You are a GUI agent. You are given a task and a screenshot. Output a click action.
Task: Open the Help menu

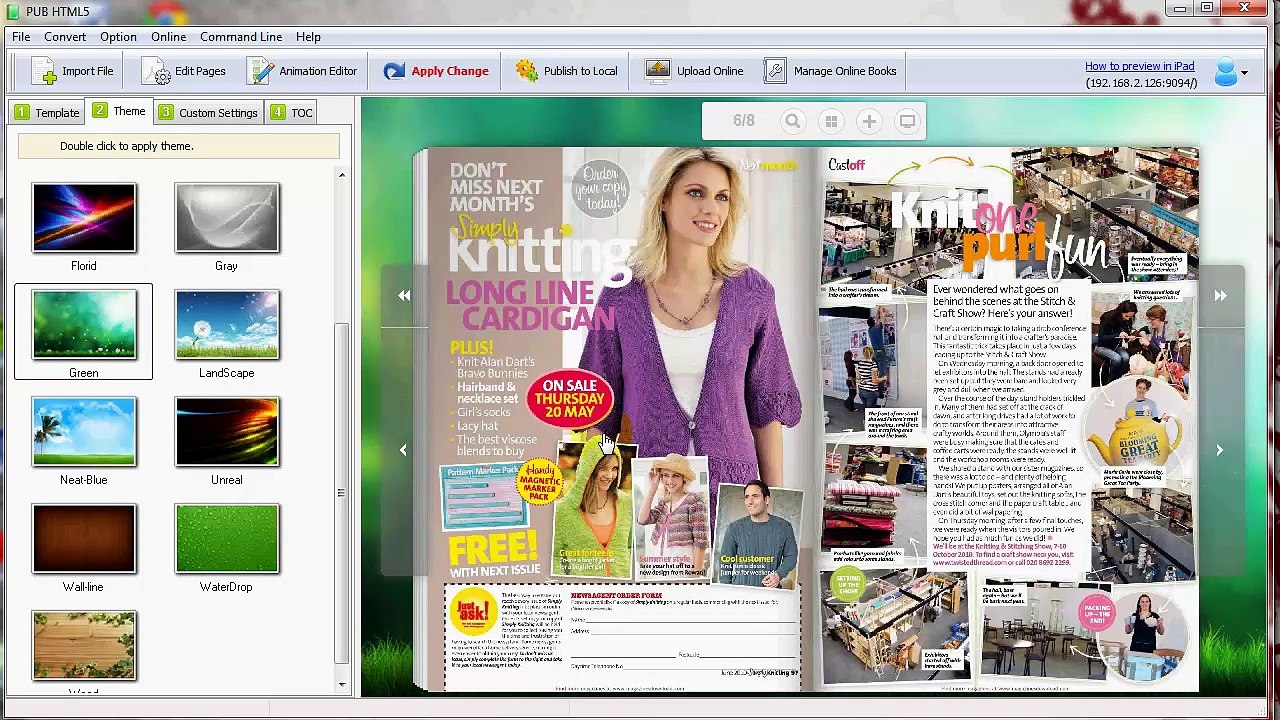(308, 37)
